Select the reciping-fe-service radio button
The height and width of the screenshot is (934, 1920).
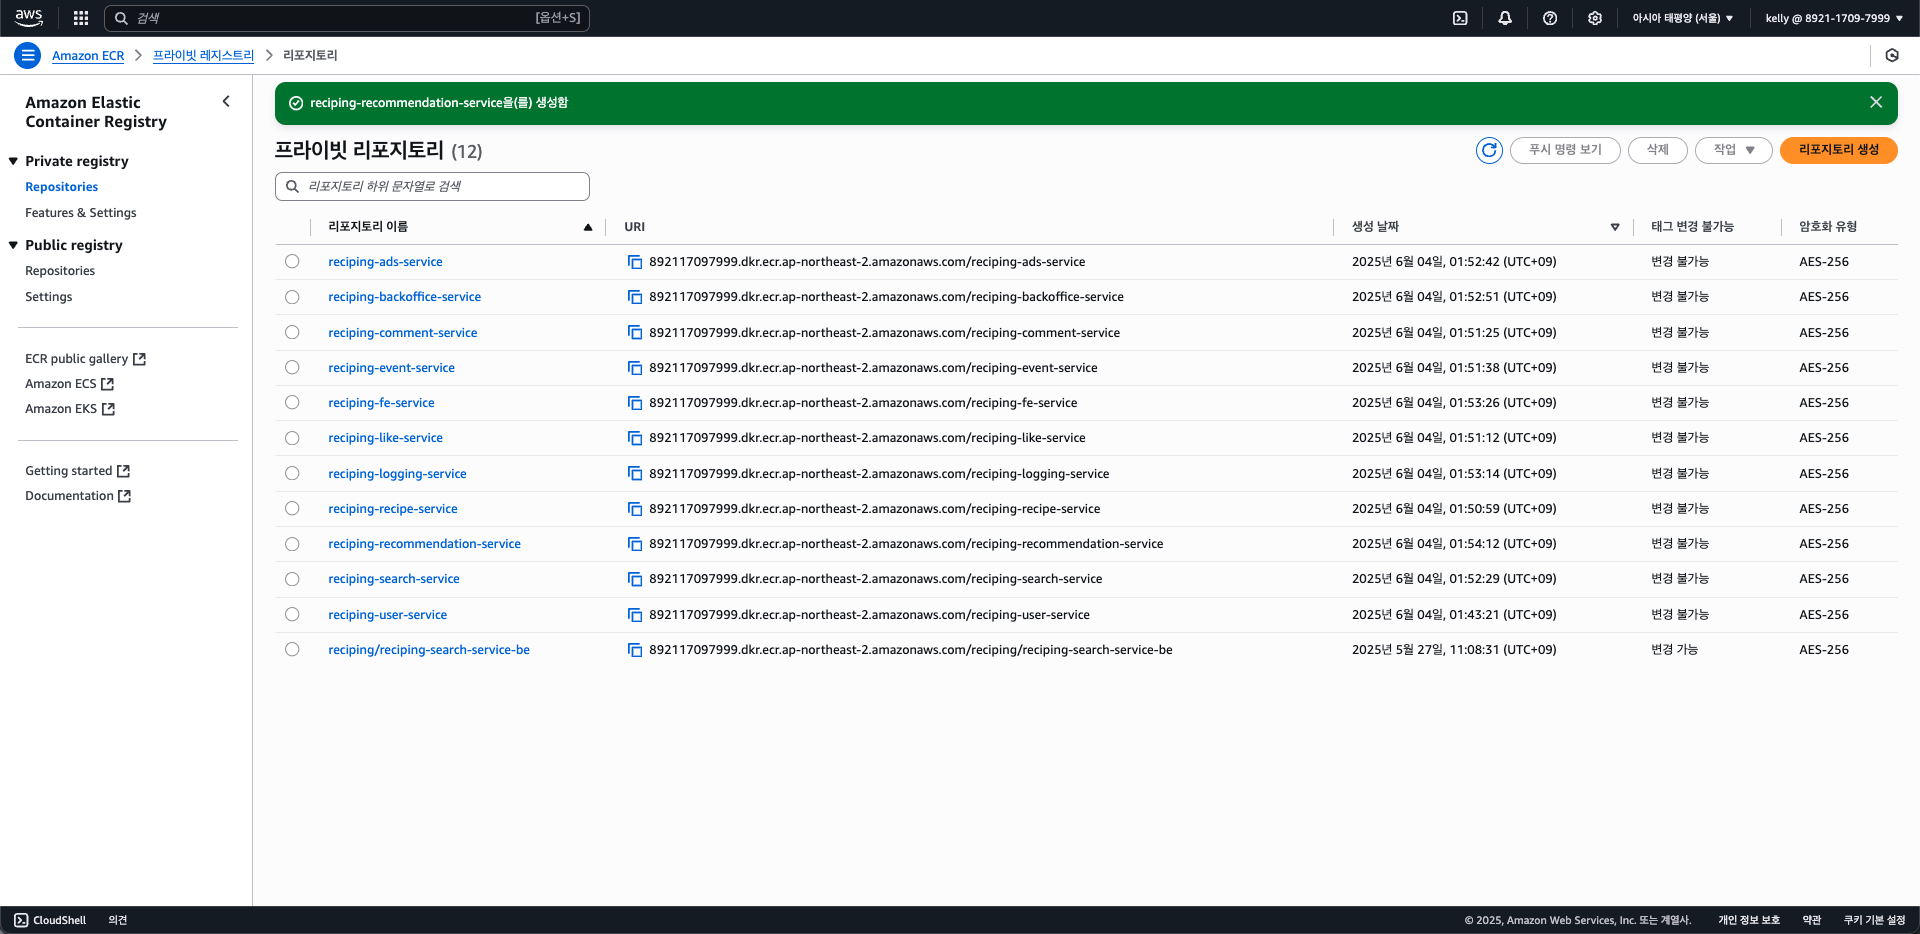(x=292, y=402)
